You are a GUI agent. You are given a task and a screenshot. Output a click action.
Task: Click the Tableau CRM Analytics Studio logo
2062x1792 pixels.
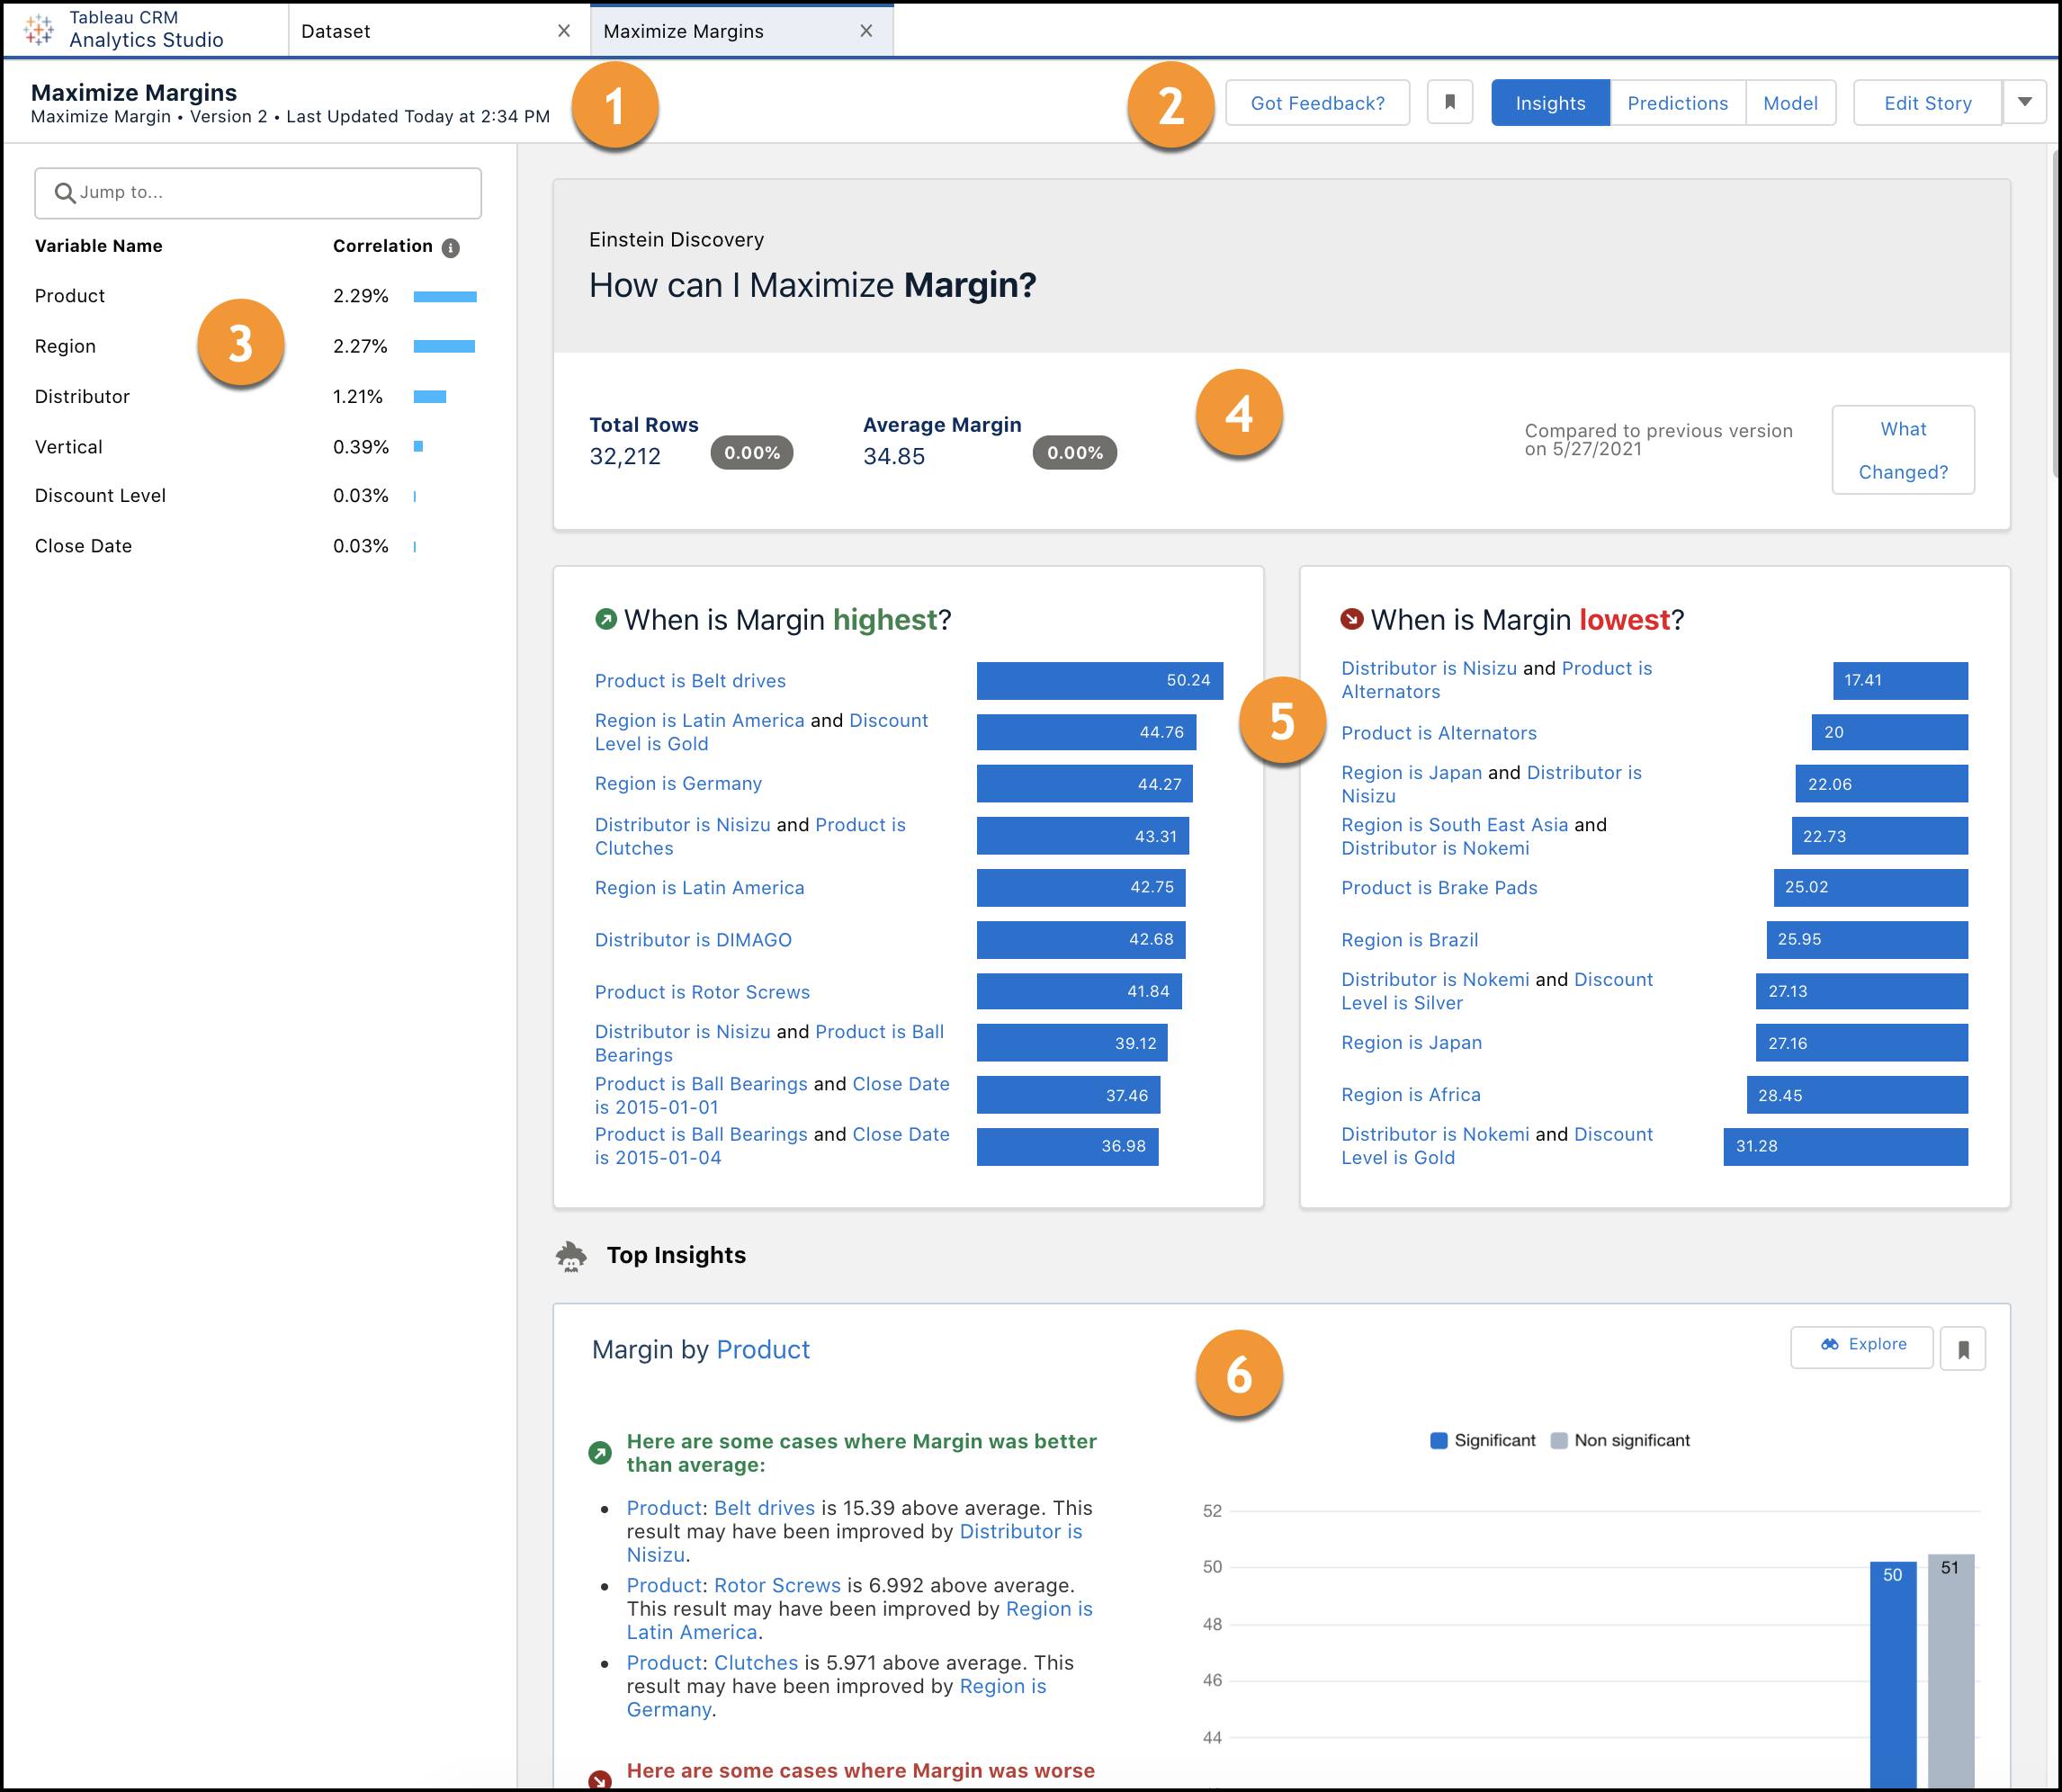pos(39,30)
